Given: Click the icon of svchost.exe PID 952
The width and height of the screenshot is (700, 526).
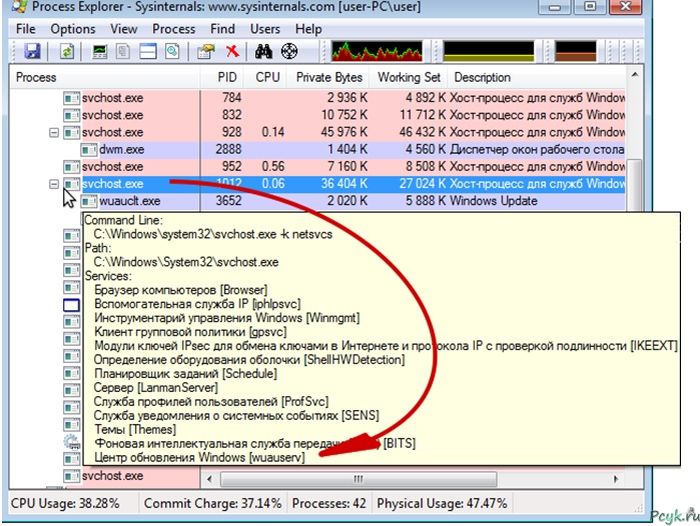Looking at the screenshot, I should pyautogui.click(x=71, y=167).
